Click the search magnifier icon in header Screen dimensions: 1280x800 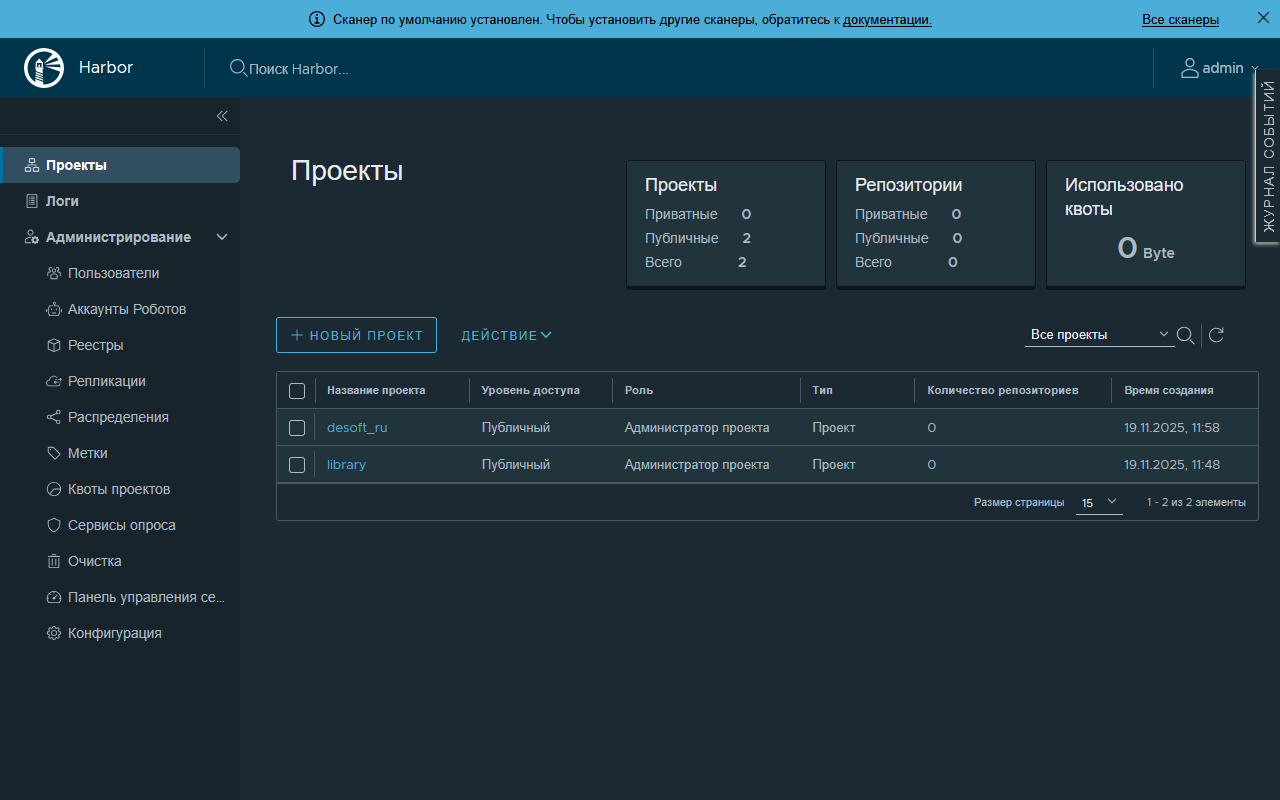(x=238, y=68)
